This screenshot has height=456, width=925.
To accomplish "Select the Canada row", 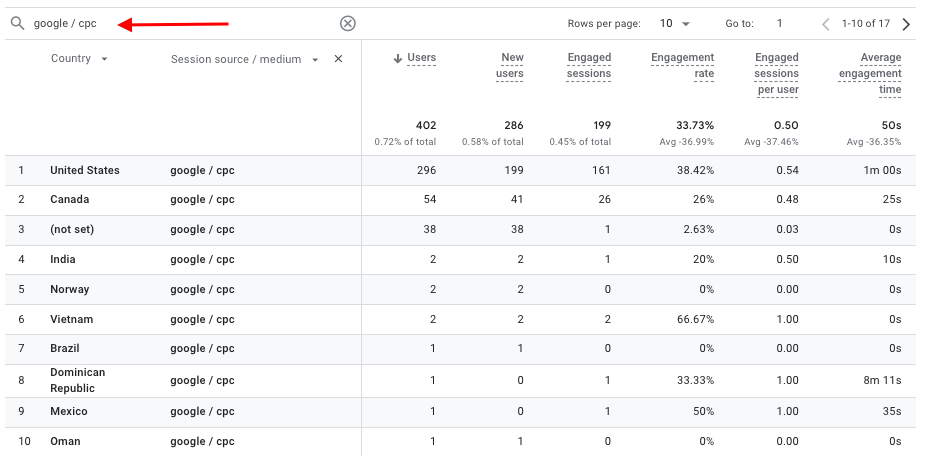I will pyautogui.click(x=70, y=200).
